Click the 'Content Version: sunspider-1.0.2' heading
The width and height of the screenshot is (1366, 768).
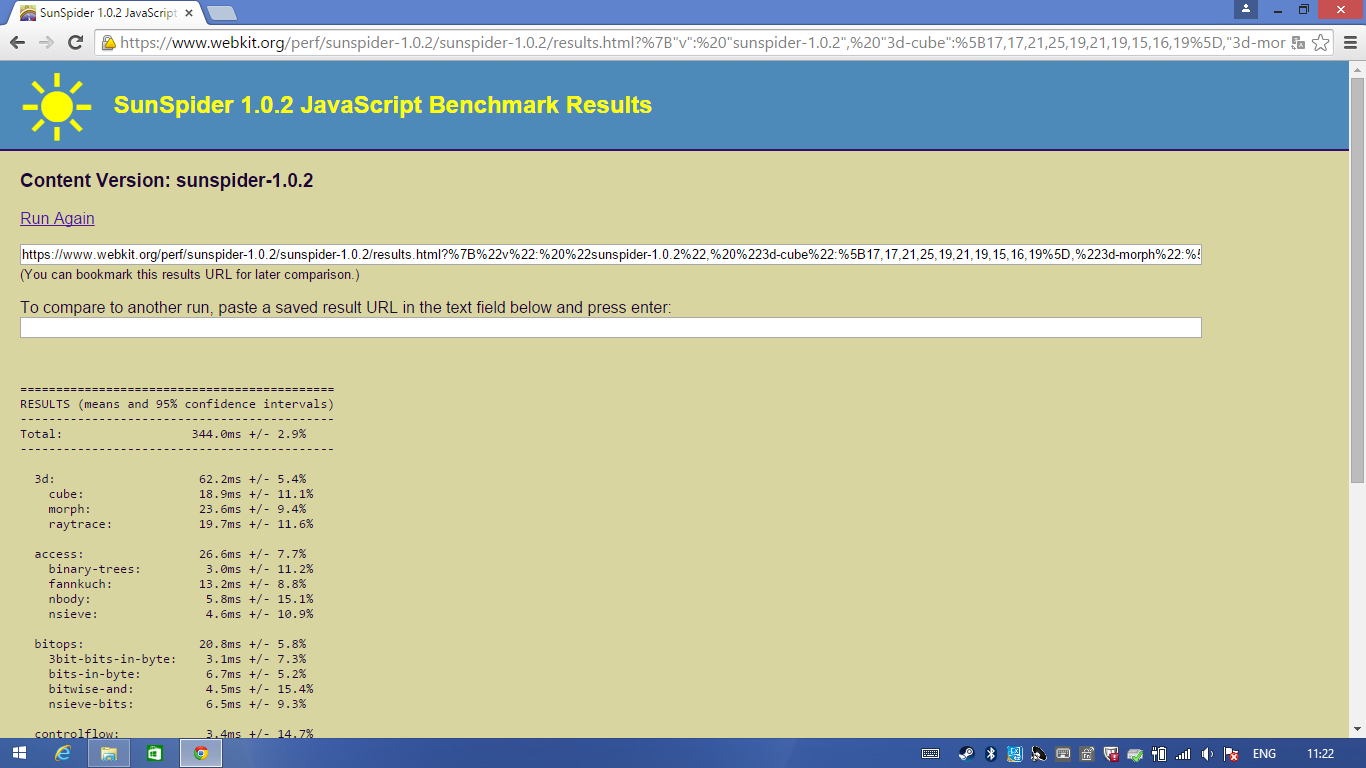[167, 180]
